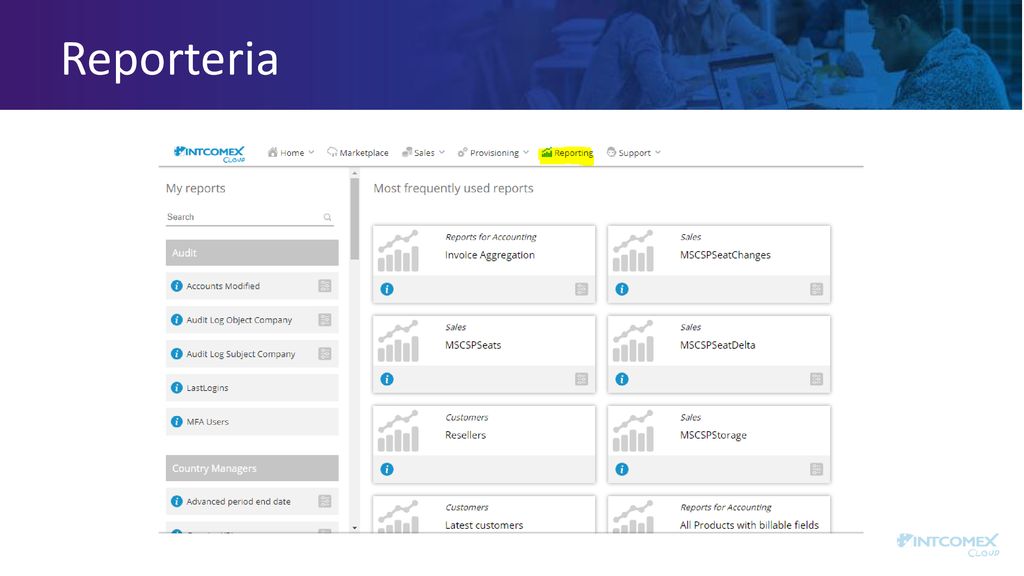
Task: Collapse the Country Managers group header
Action: (252, 468)
